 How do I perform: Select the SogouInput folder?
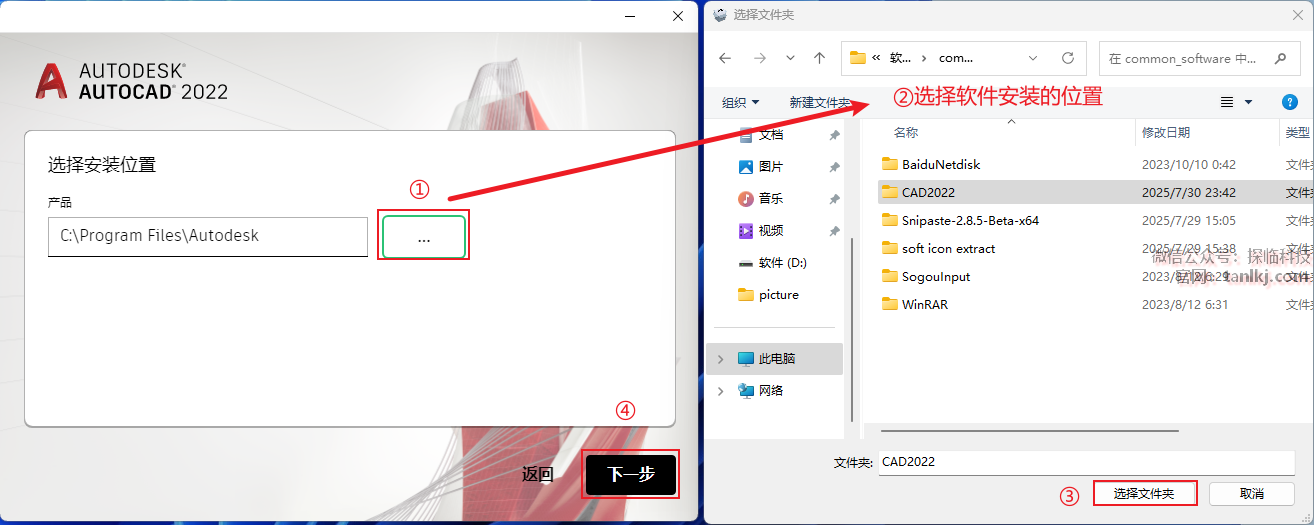coord(936,276)
